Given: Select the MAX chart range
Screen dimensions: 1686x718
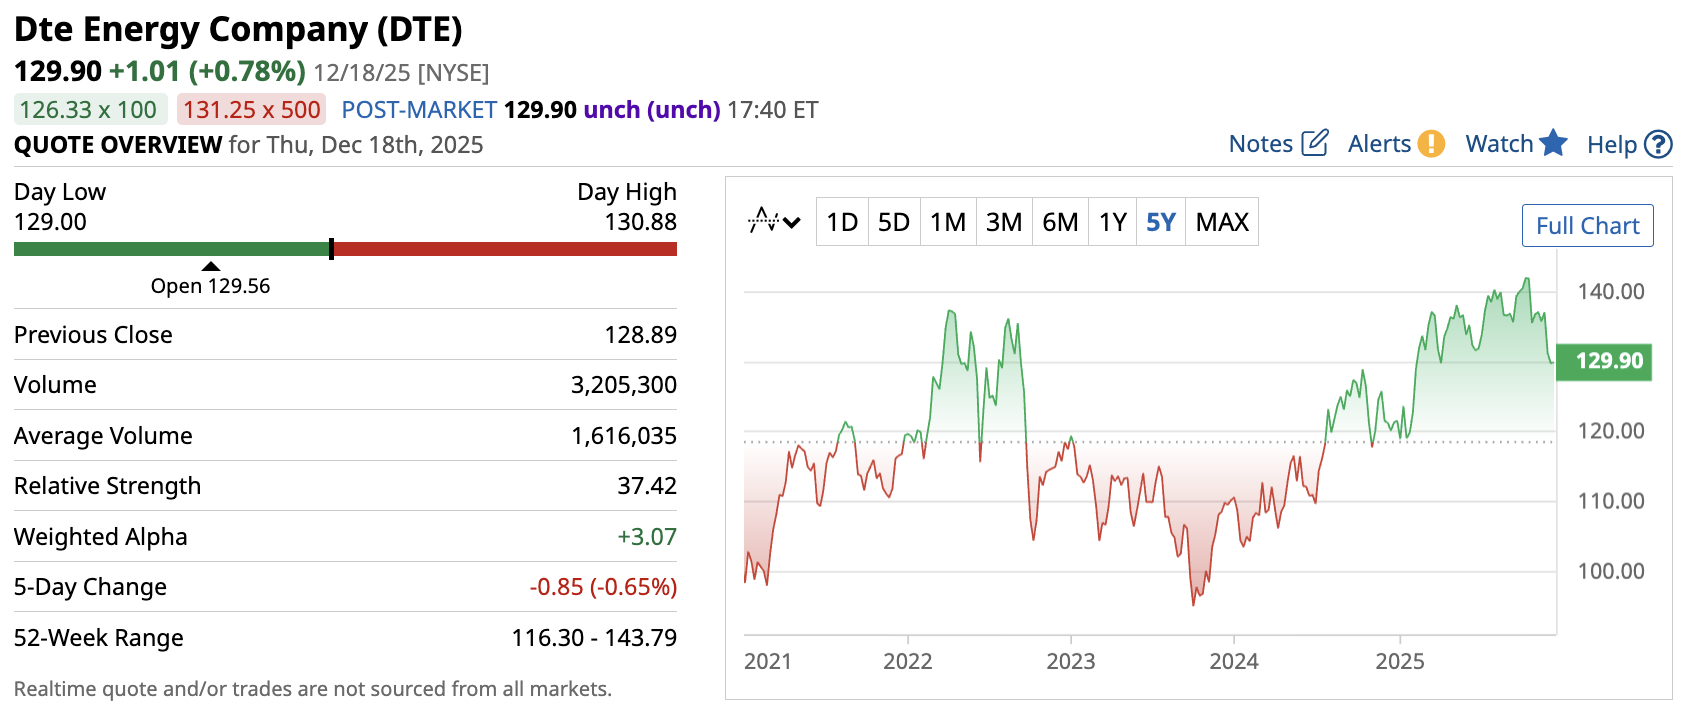Looking at the screenshot, I should coord(1222,222).
